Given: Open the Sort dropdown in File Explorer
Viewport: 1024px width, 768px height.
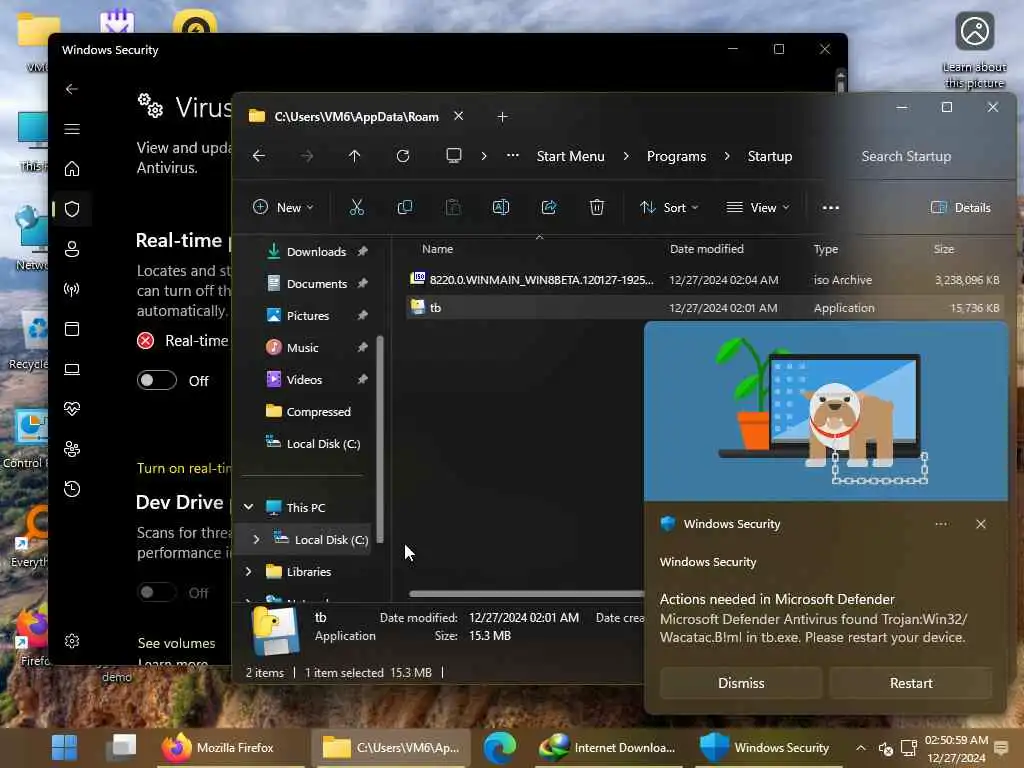Looking at the screenshot, I should pyautogui.click(x=669, y=208).
